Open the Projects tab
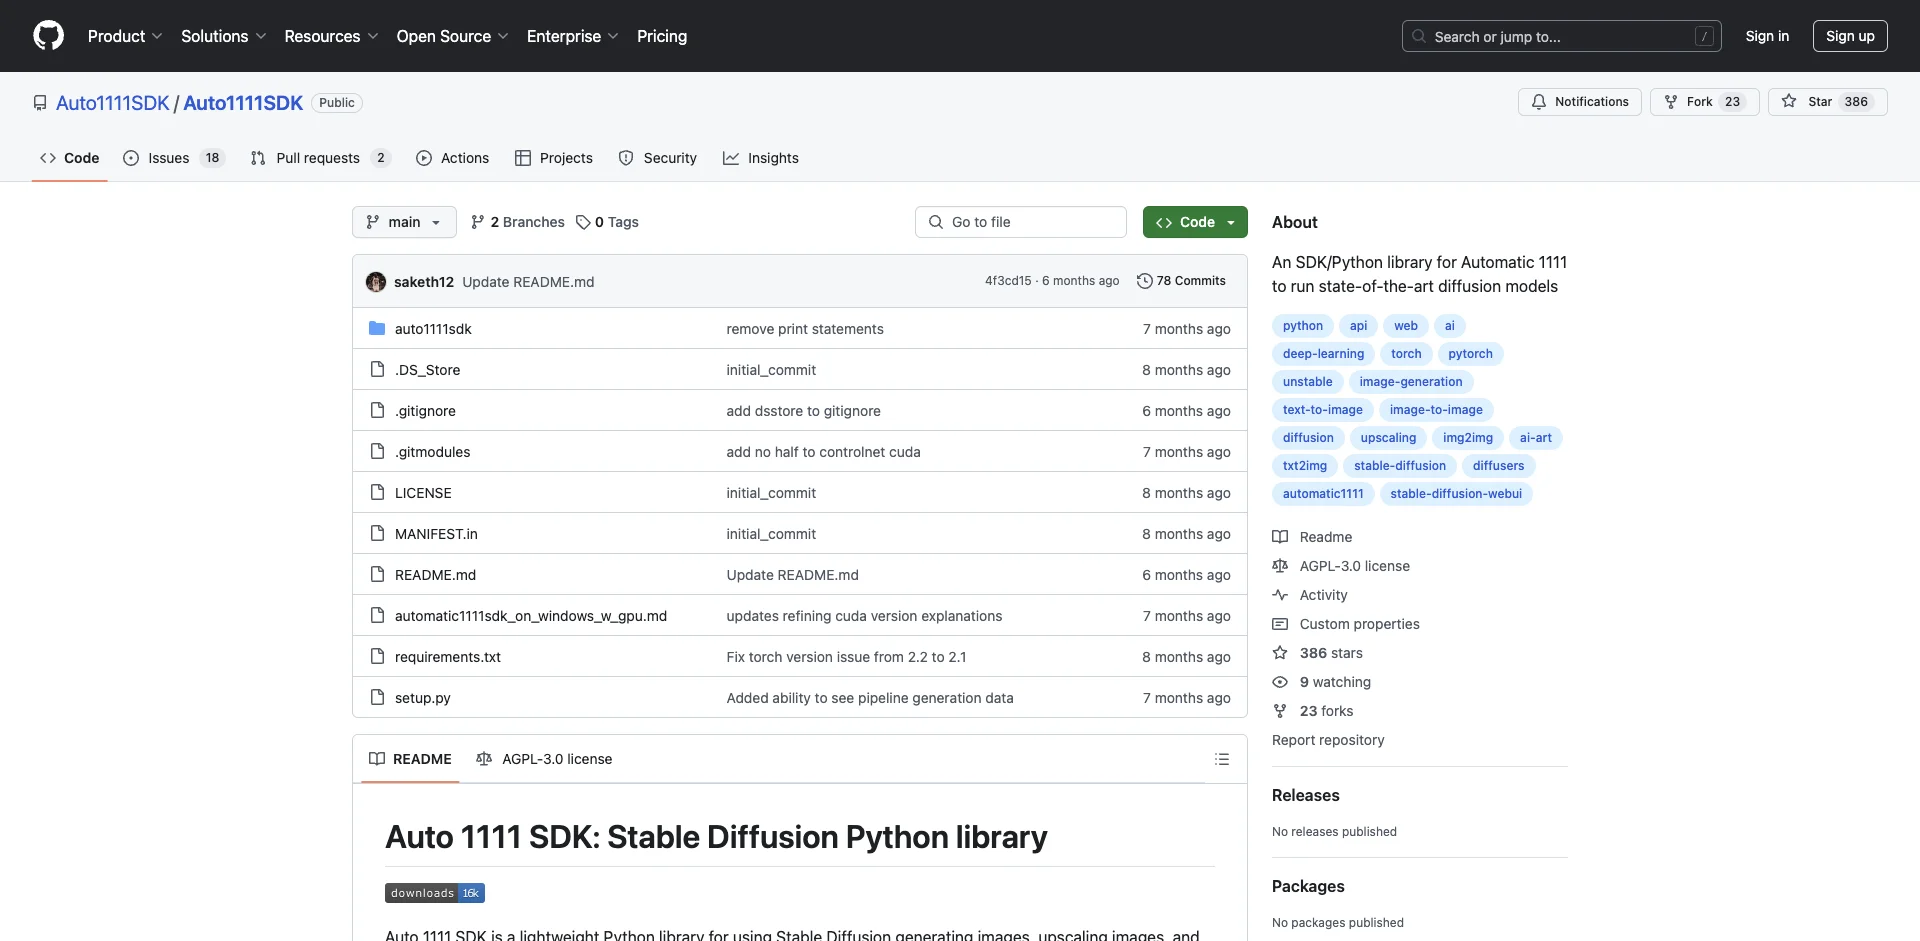 [x=554, y=158]
